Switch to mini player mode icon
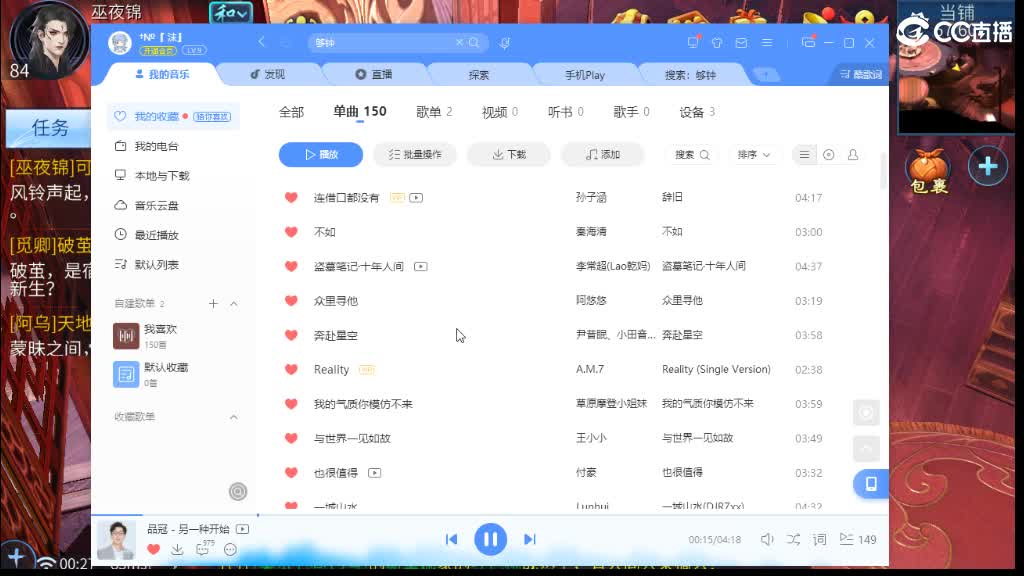 [808, 42]
